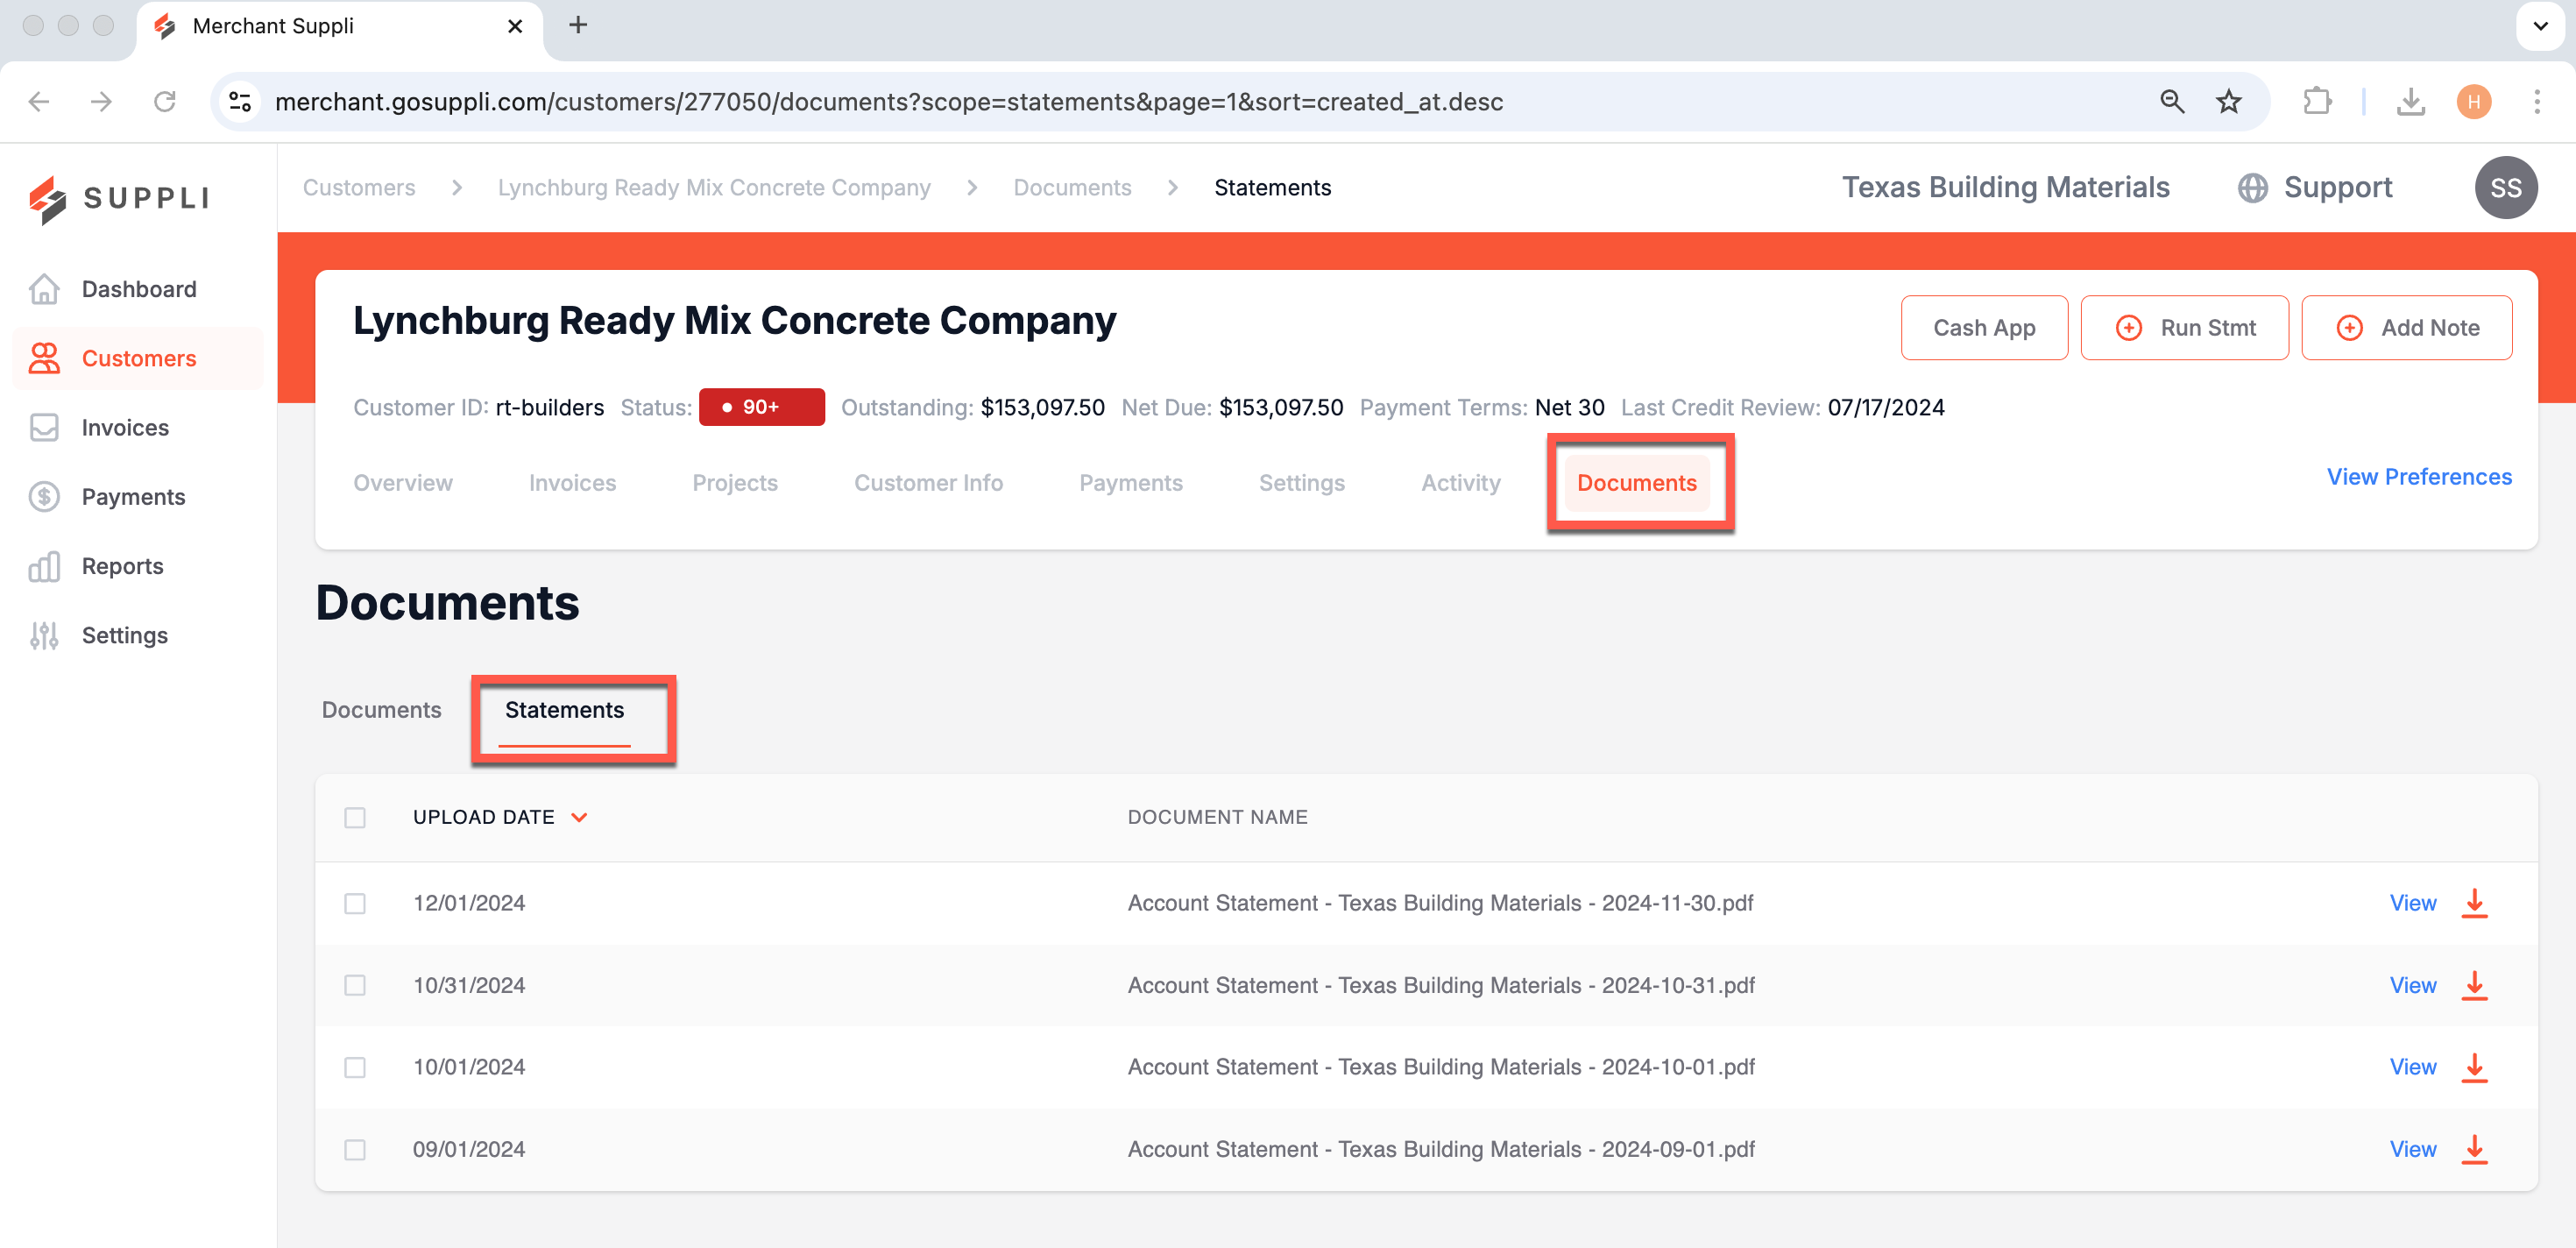Download the 2024-09-01 statement
Image resolution: width=2576 pixels, height=1248 pixels.
pyautogui.click(x=2474, y=1149)
